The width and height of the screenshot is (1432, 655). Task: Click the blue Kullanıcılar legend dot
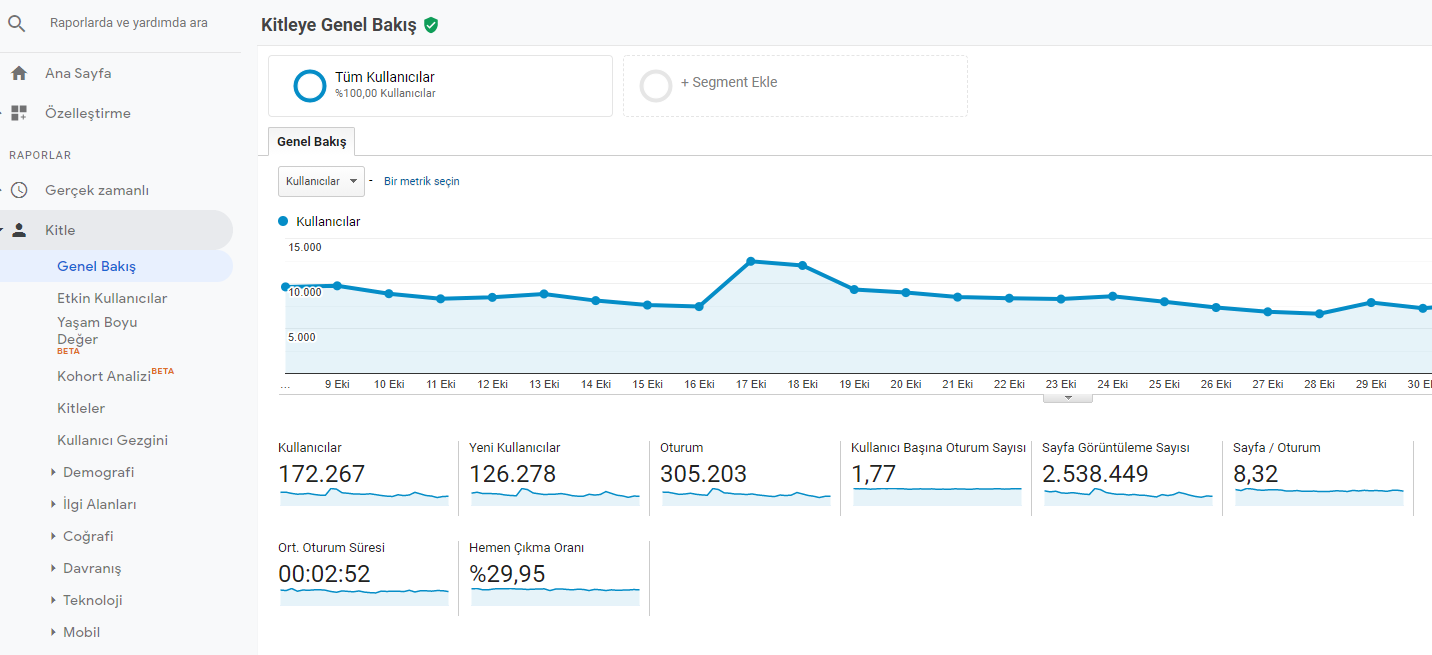point(283,221)
